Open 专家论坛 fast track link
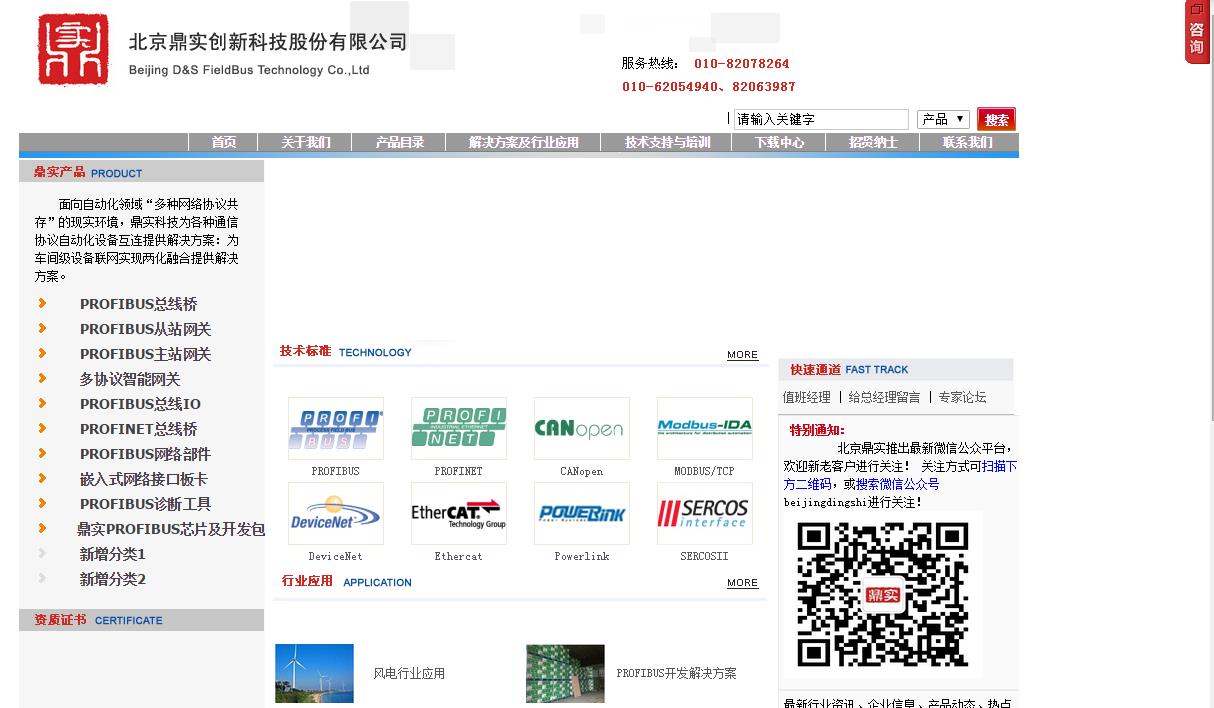Image resolution: width=1214 pixels, height=708 pixels. tap(962, 397)
